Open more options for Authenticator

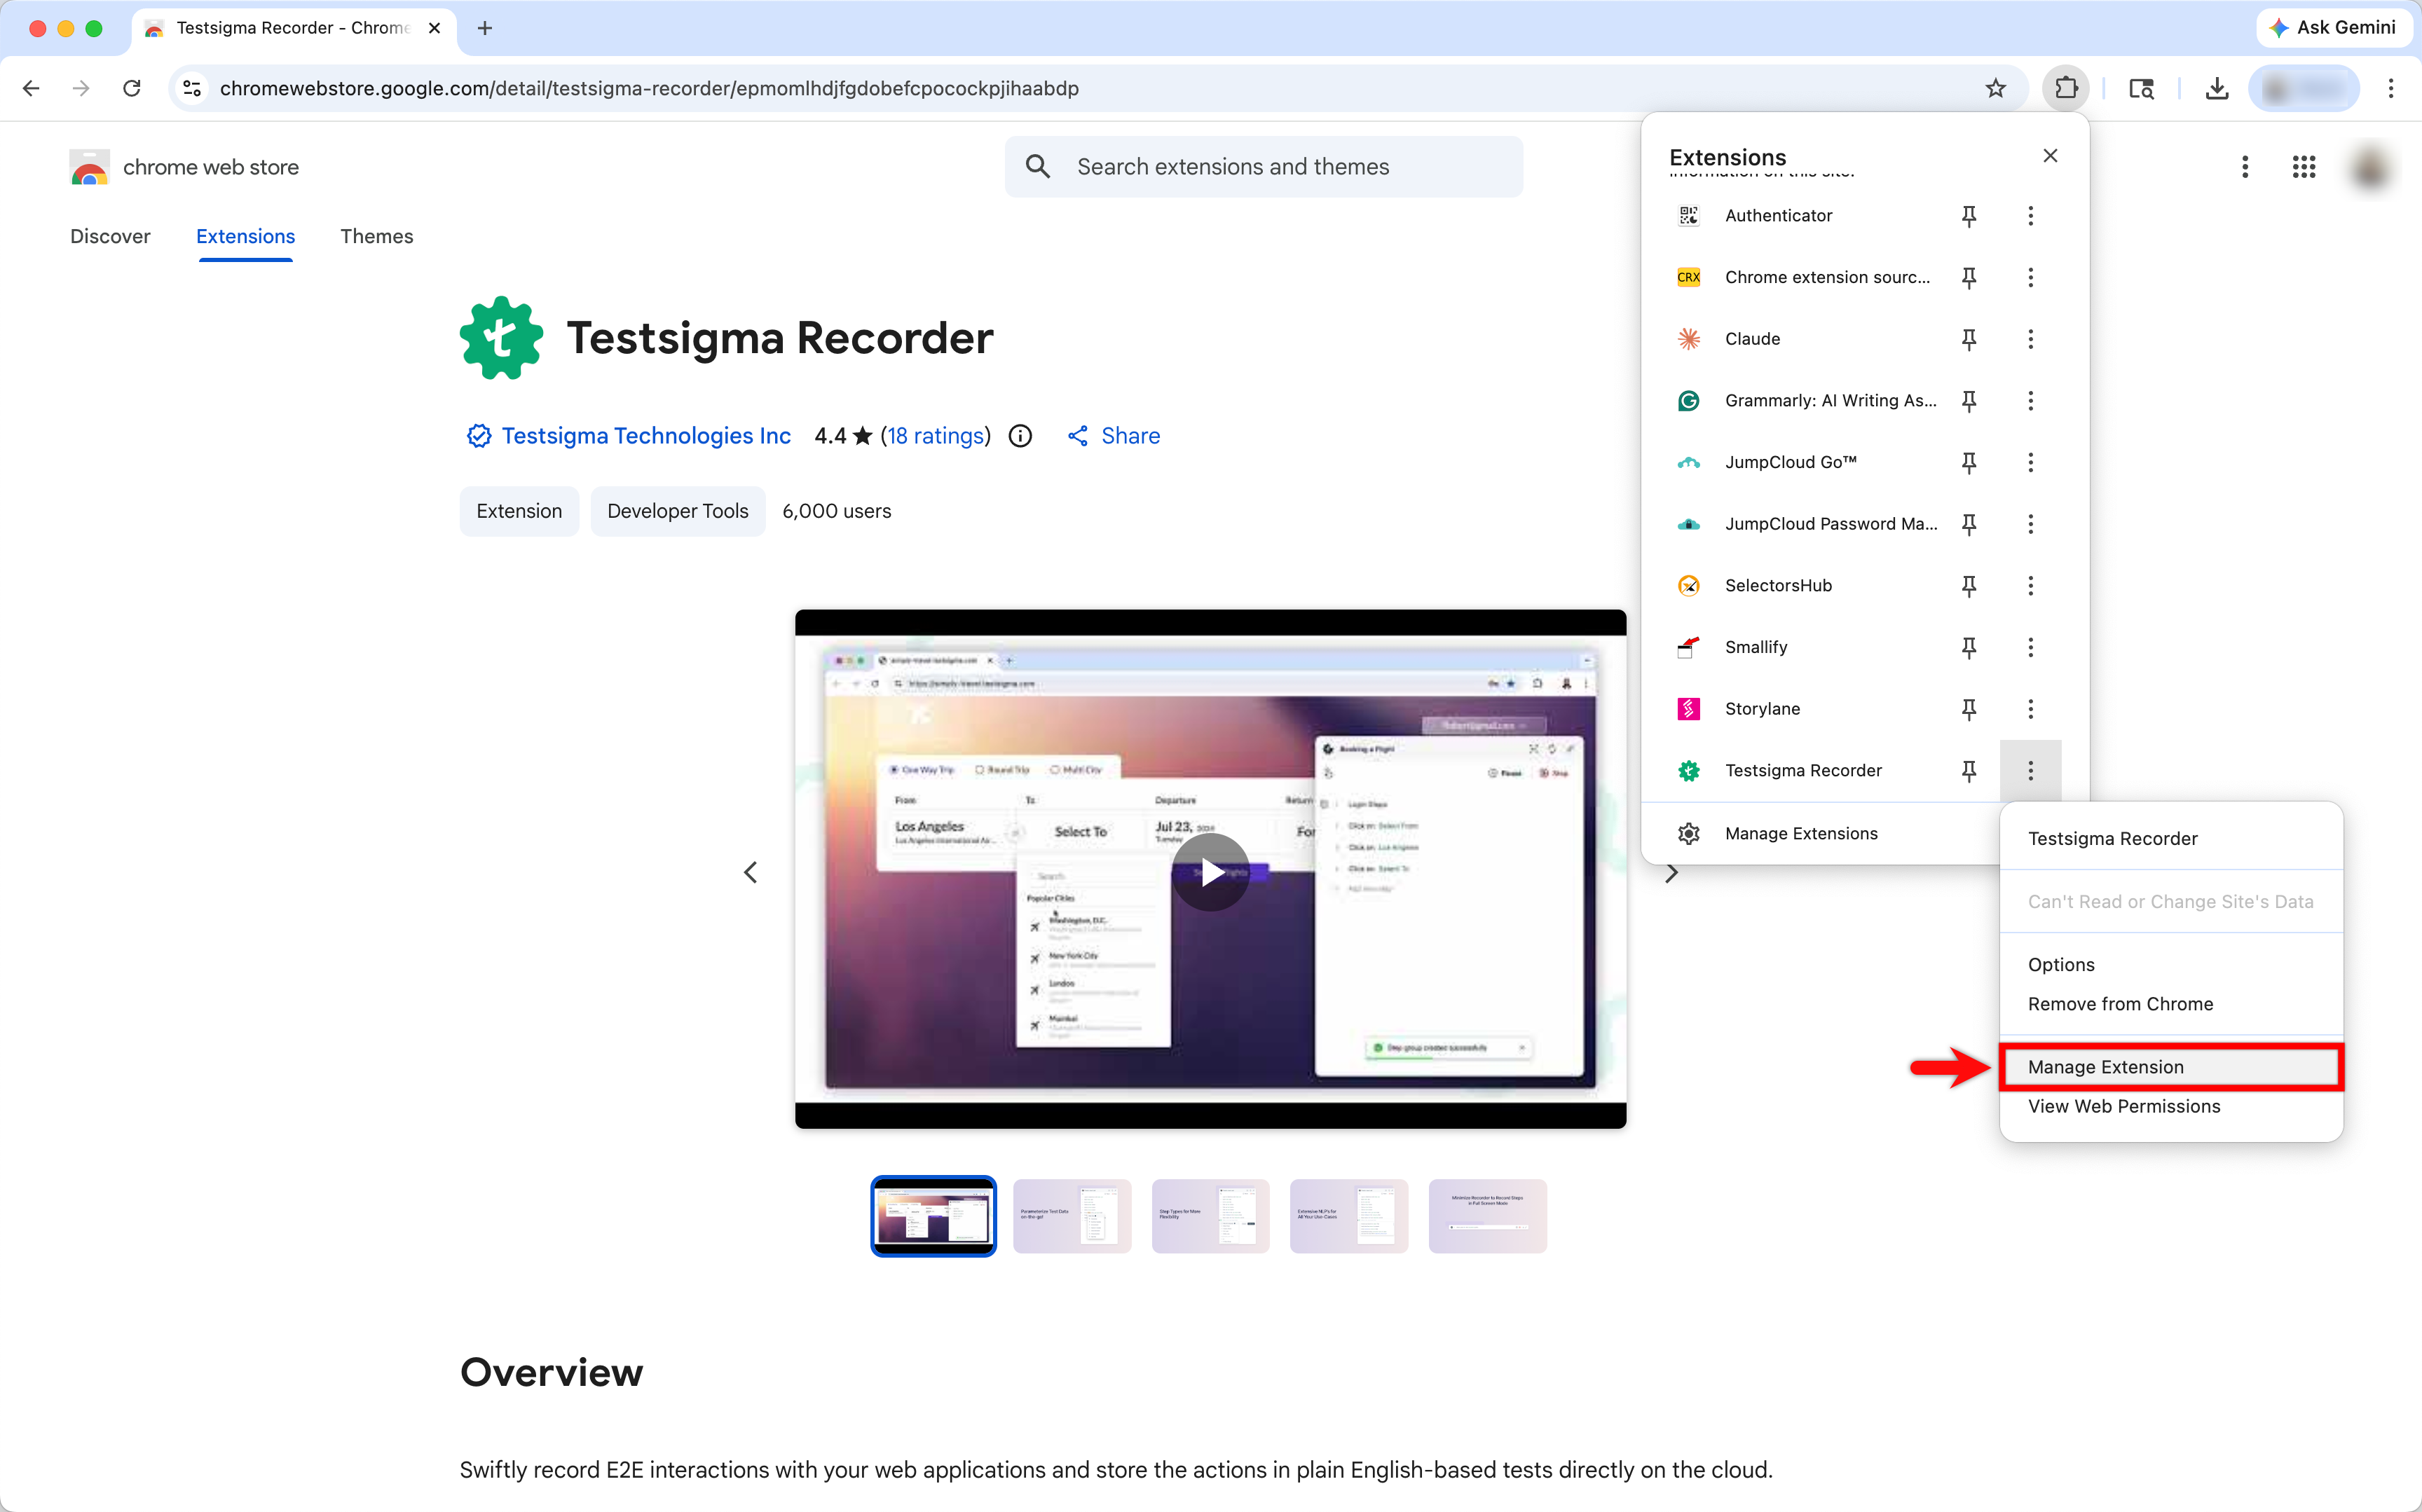point(2030,216)
